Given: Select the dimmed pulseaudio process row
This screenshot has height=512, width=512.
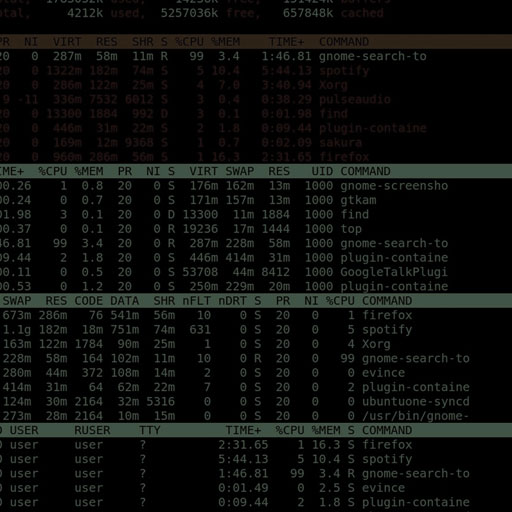Looking at the screenshot, I should click(256, 99).
